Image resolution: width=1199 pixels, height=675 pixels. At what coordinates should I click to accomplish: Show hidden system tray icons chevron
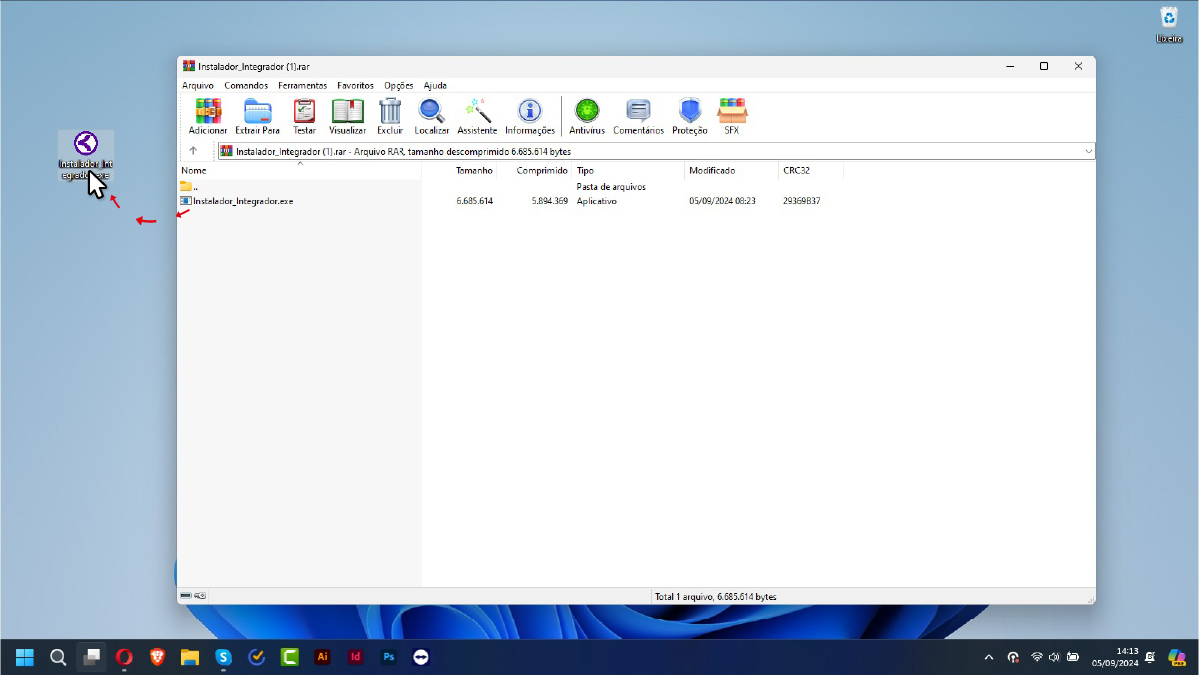[989, 657]
